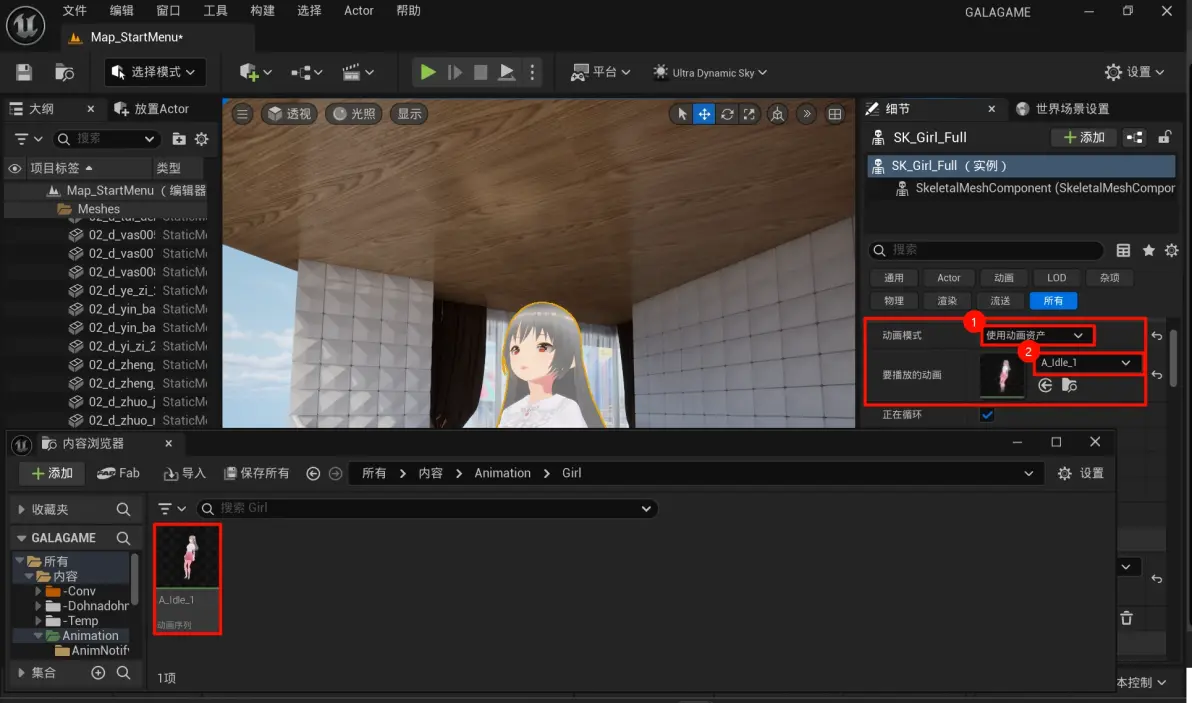Select the LOD category filter in Details
The image size is (1192, 703).
coord(1057,278)
